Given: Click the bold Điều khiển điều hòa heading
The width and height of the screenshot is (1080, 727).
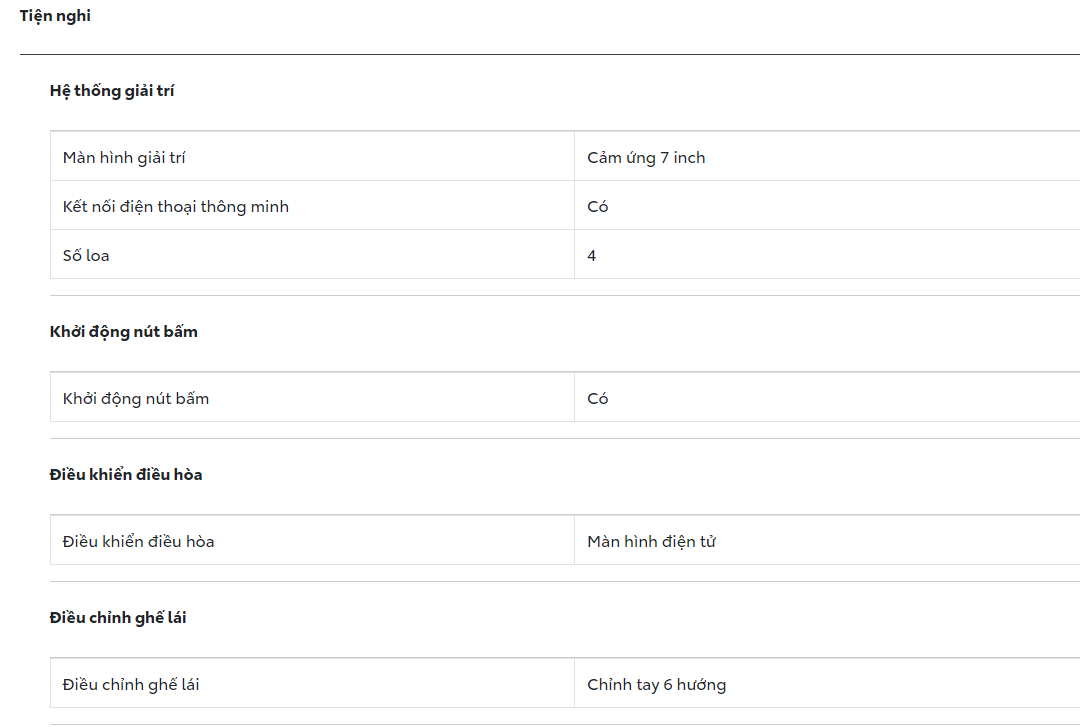Looking at the screenshot, I should click(126, 475).
